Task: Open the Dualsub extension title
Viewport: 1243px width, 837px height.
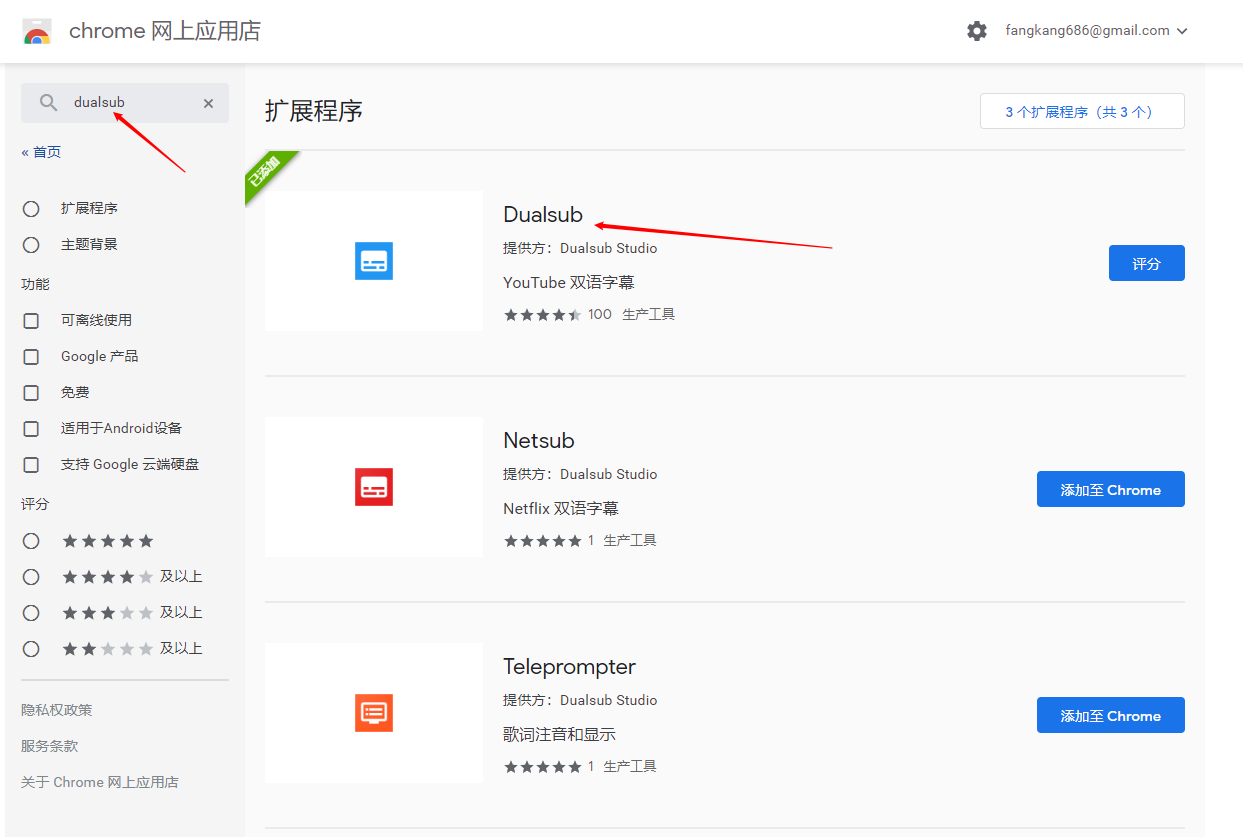Action: pyautogui.click(x=543, y=214)
